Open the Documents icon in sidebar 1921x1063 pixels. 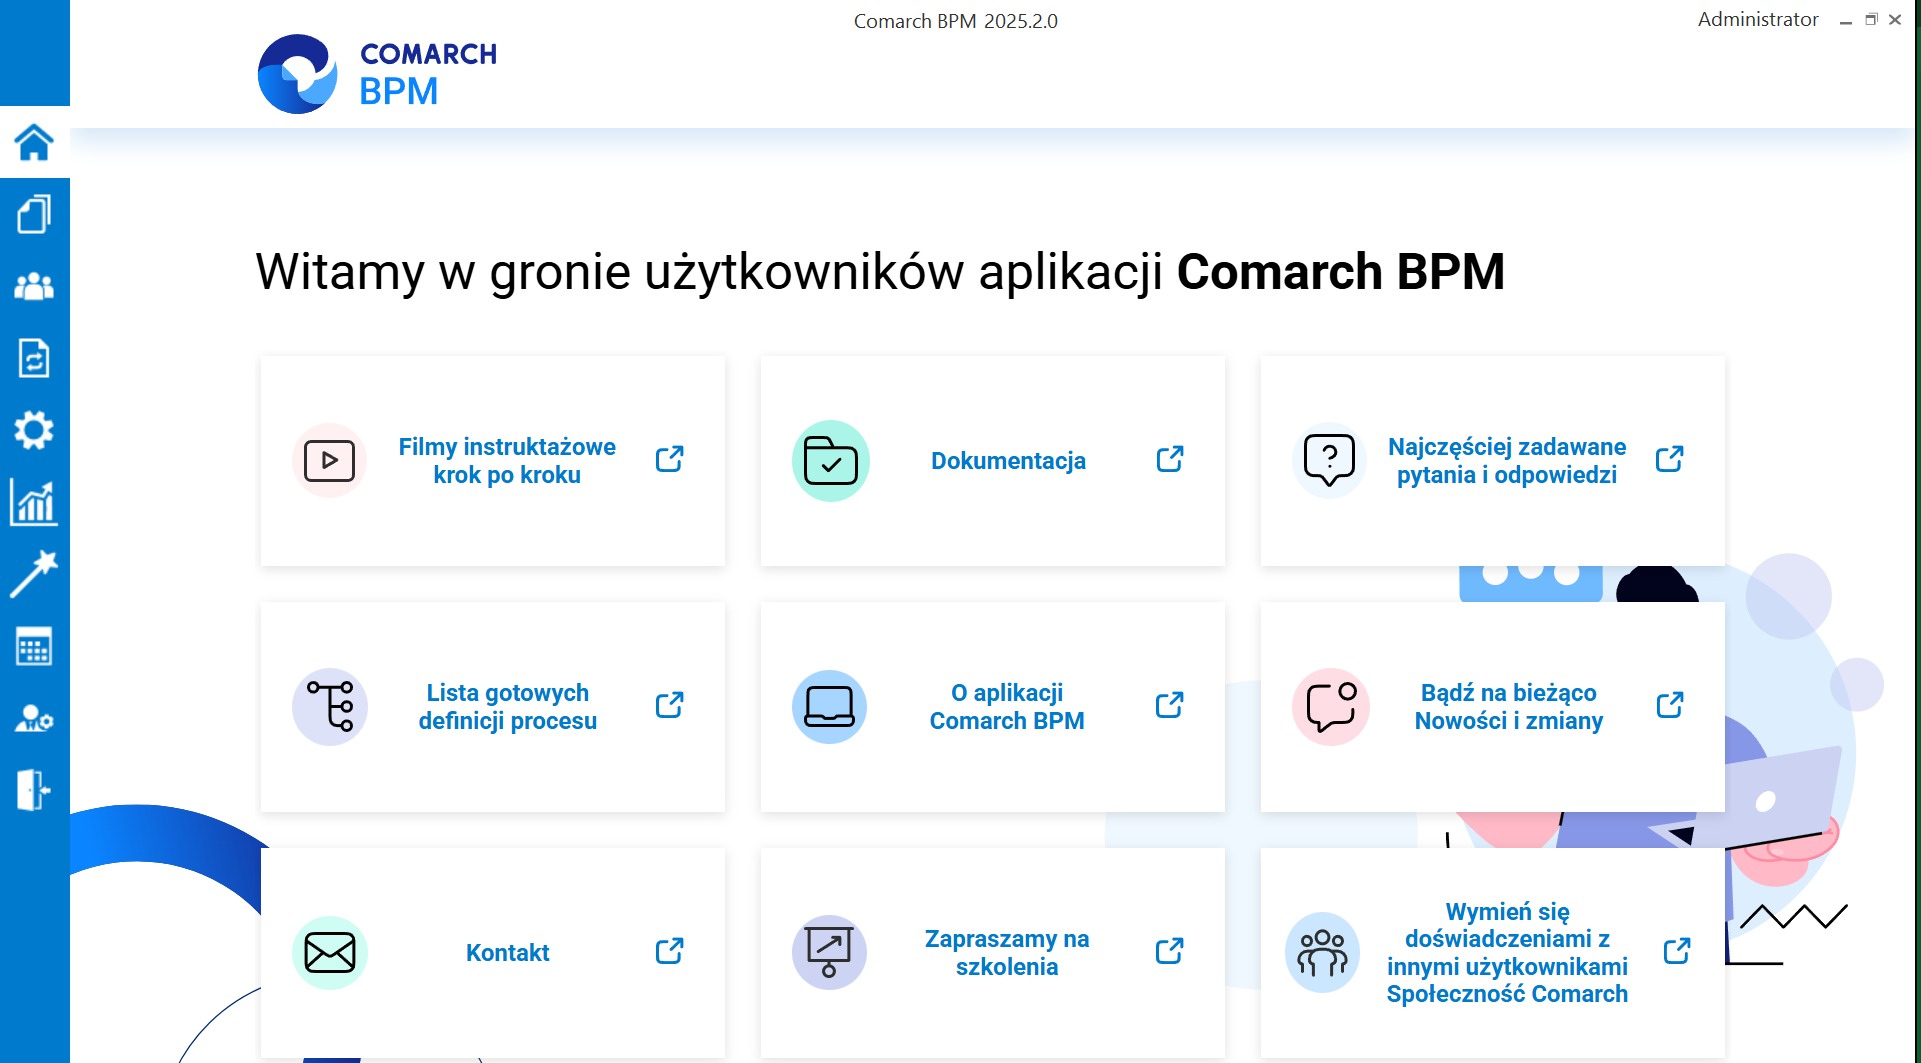tap(34, 214)
